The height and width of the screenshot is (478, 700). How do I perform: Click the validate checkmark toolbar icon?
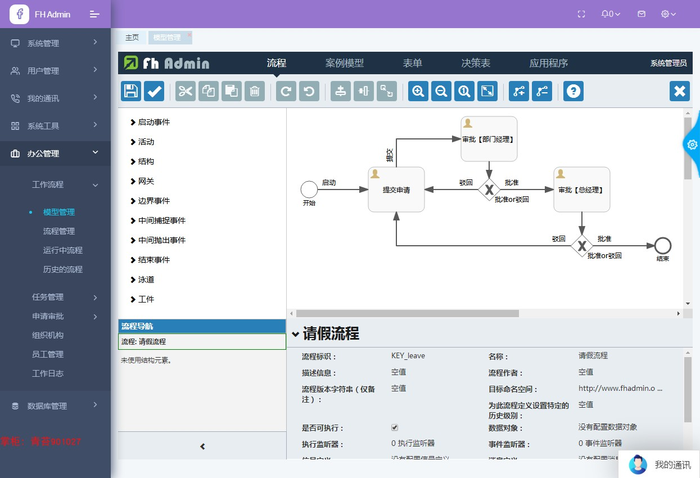click(x=154, y=91)
